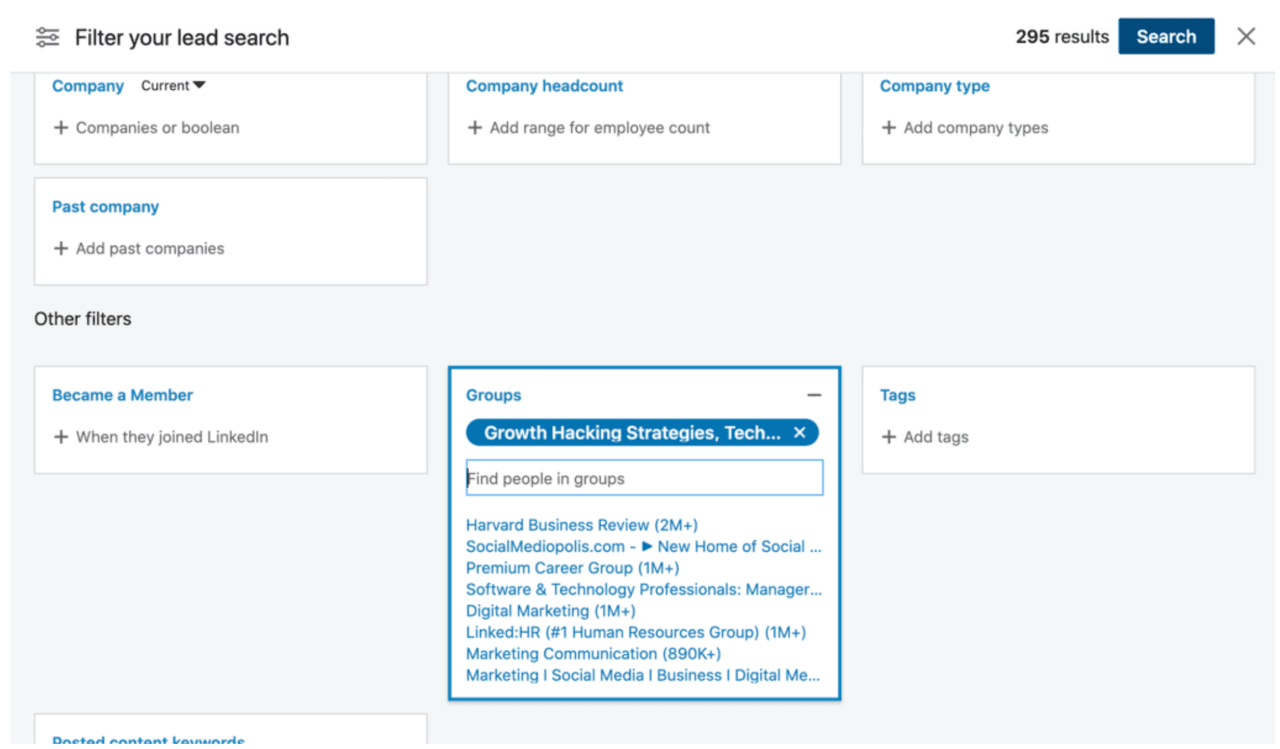Viewport: 1280px width, 749px height.
Task: Click the Search button
Action: [1166, 36]
